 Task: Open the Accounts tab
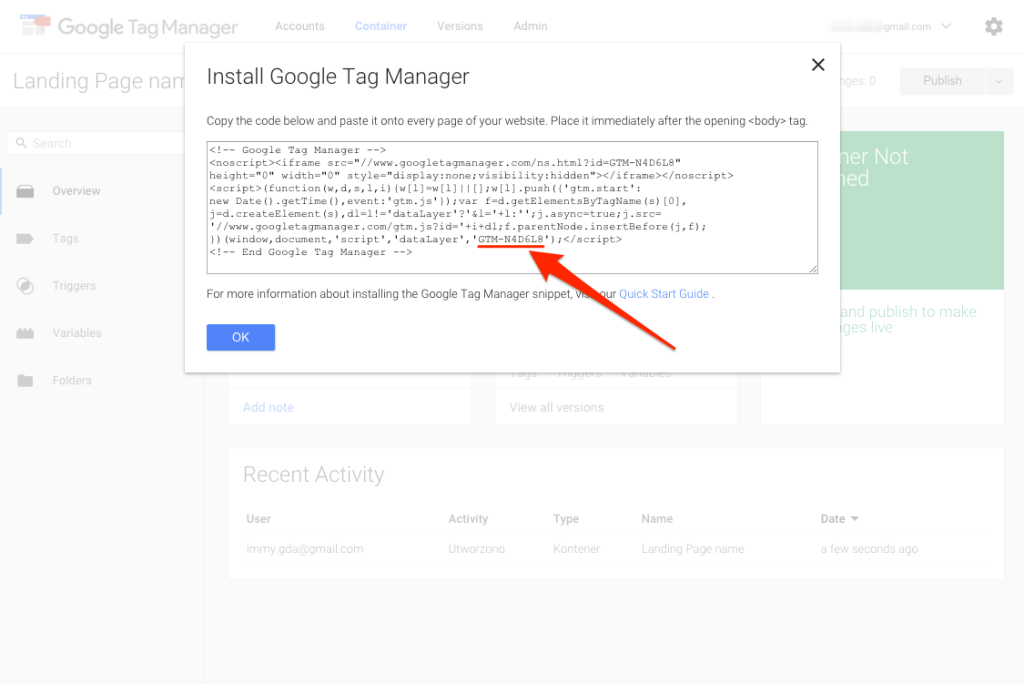tap(300, 26)
